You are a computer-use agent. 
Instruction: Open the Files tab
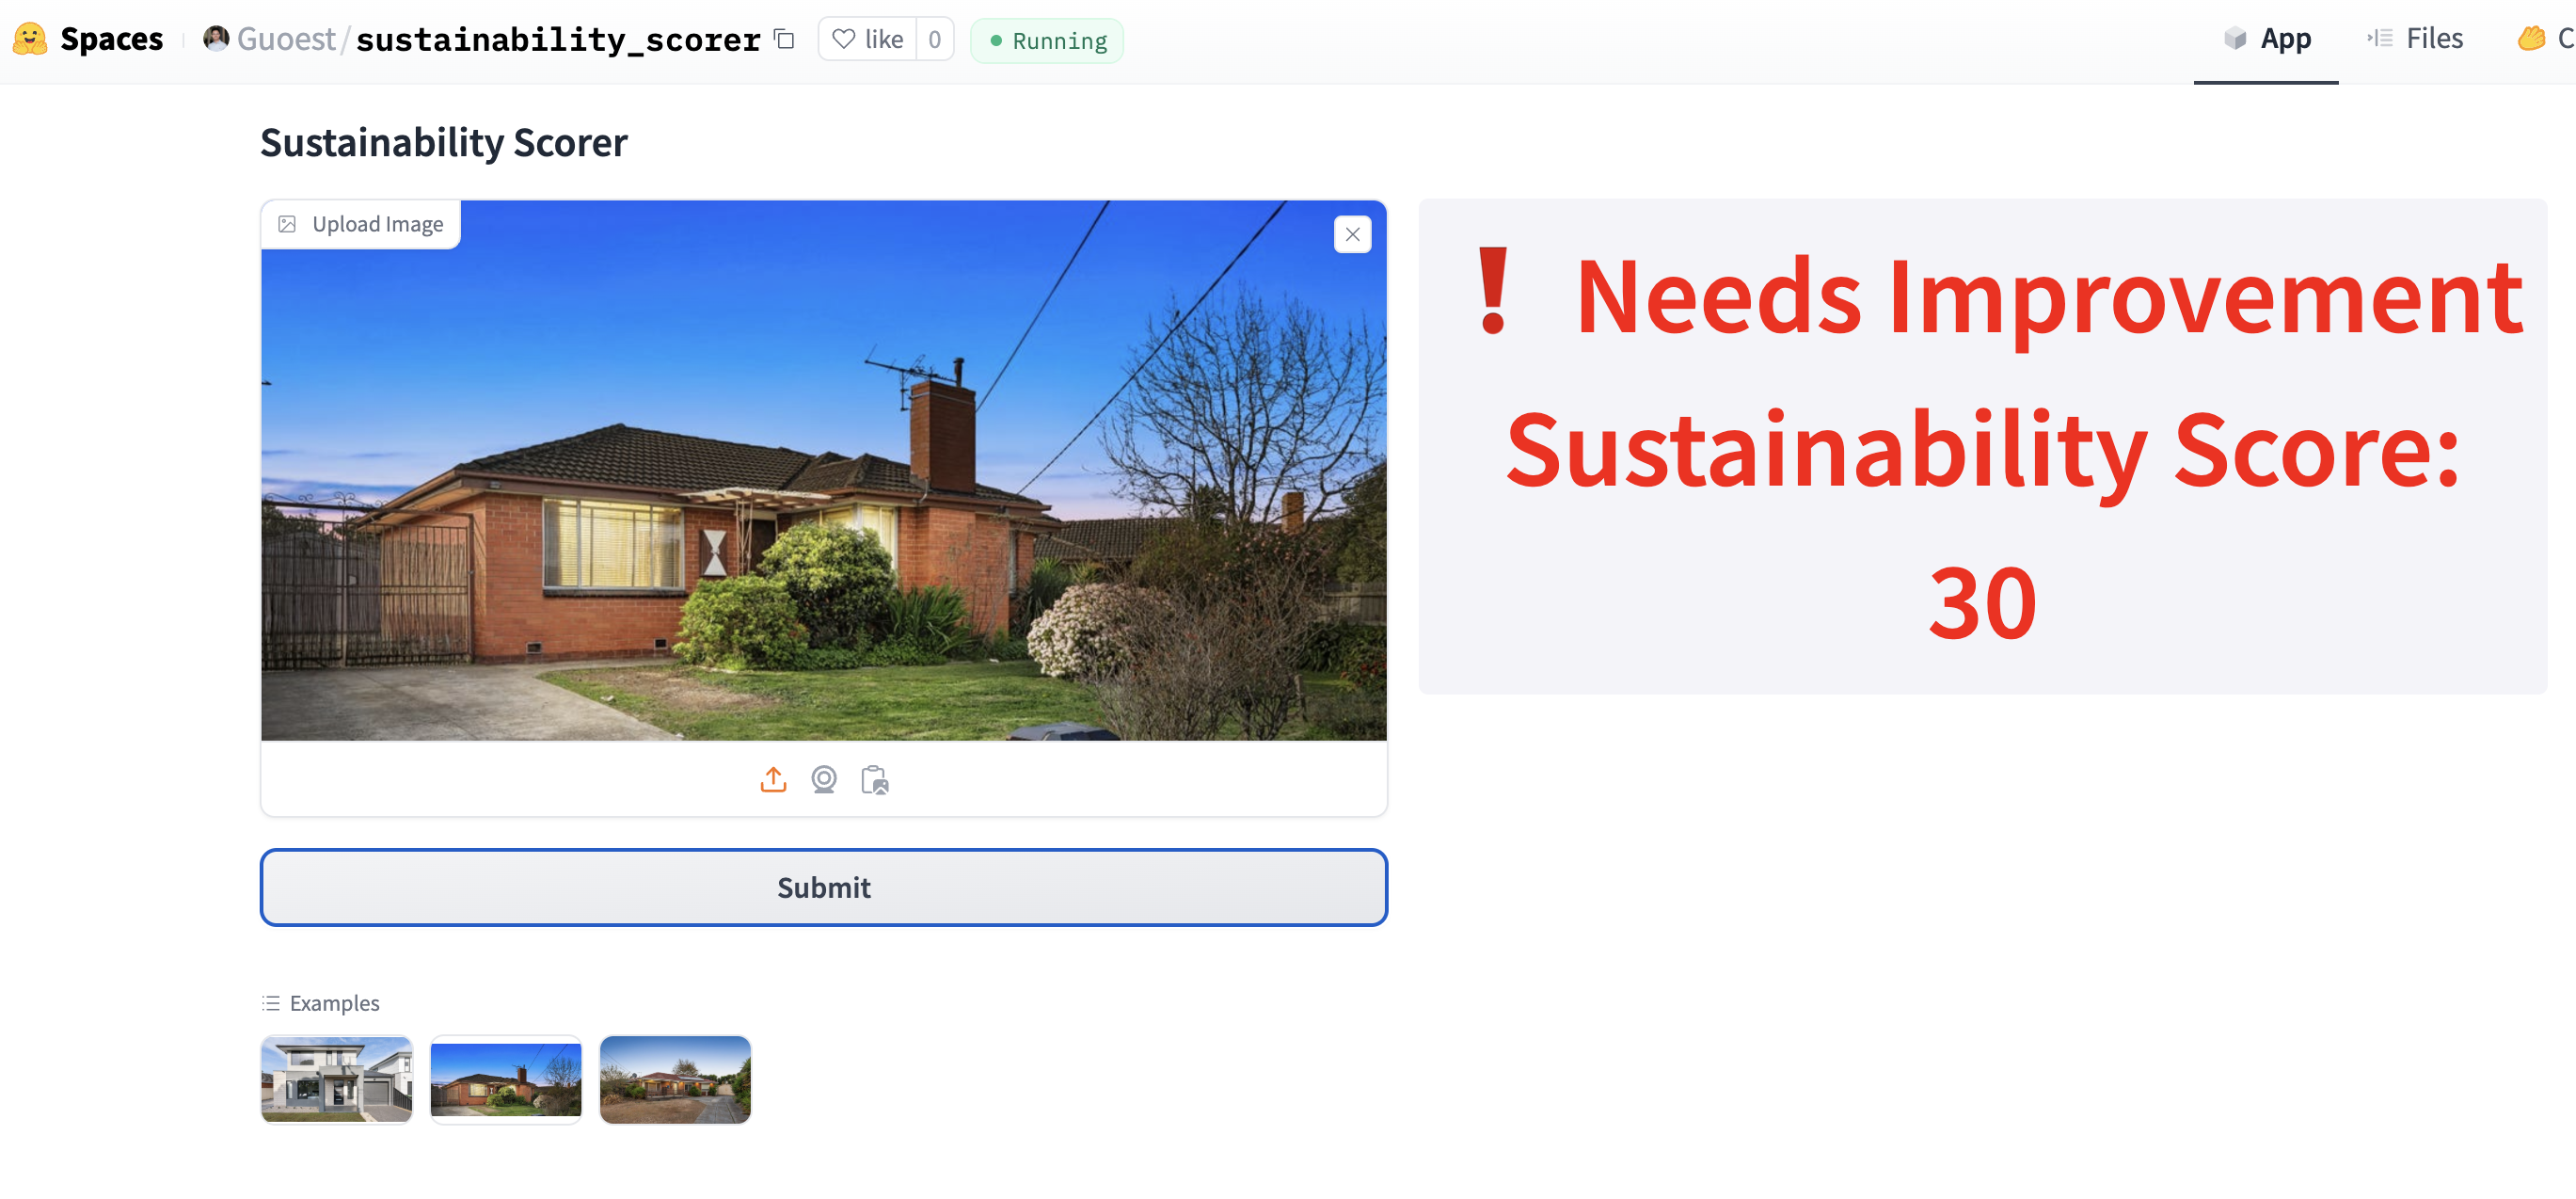[x=2415, y=39]
